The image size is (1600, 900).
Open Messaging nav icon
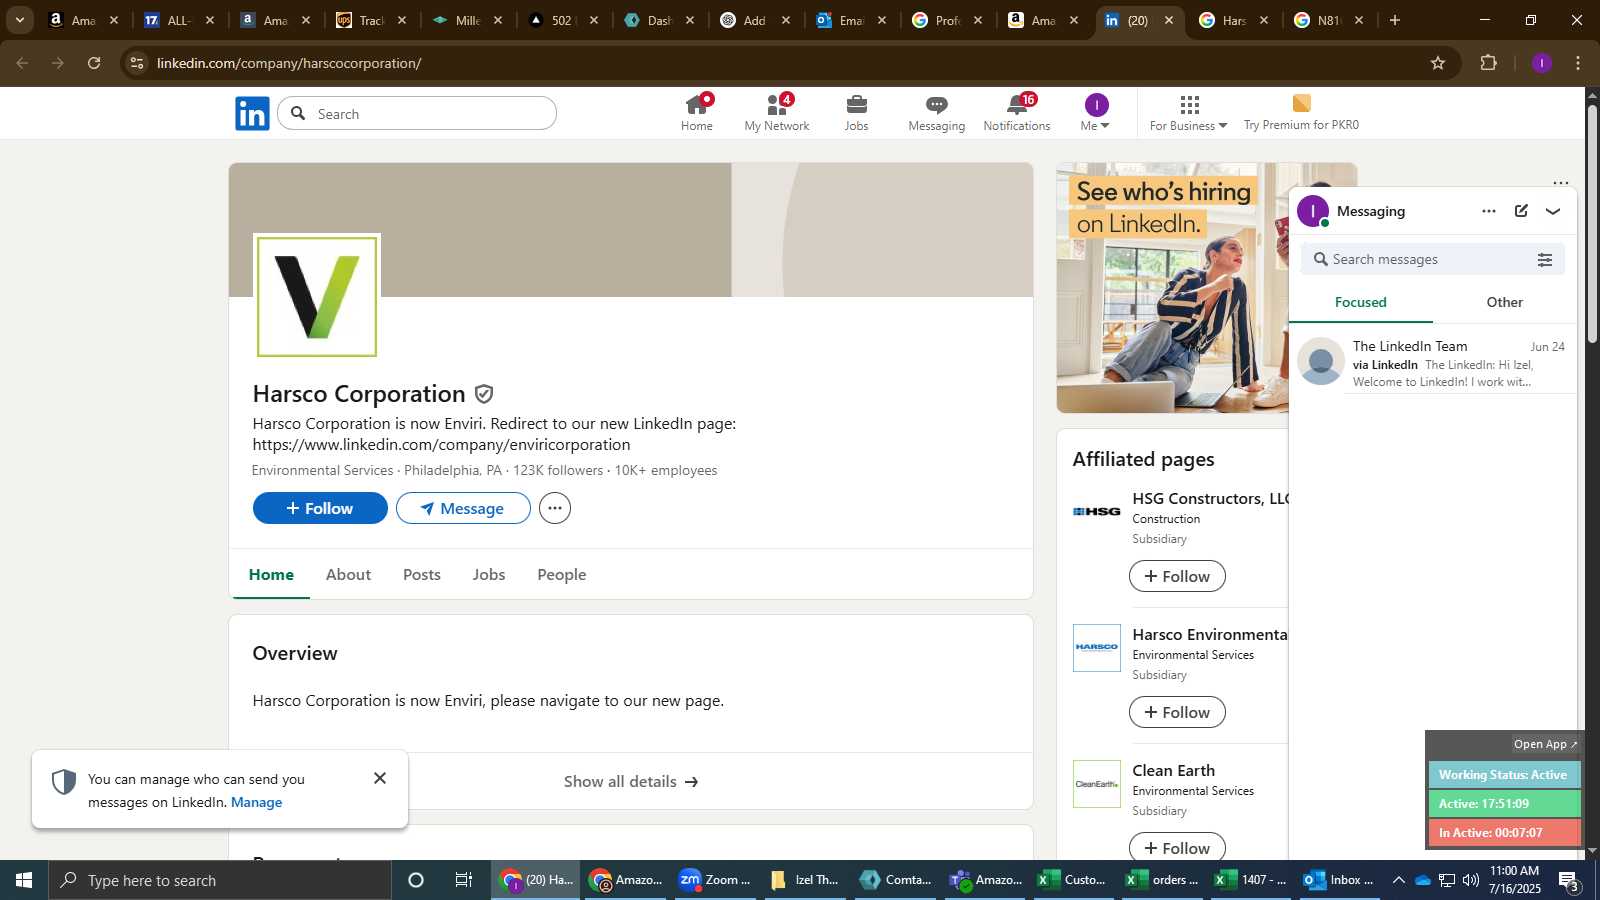[936, 113]
